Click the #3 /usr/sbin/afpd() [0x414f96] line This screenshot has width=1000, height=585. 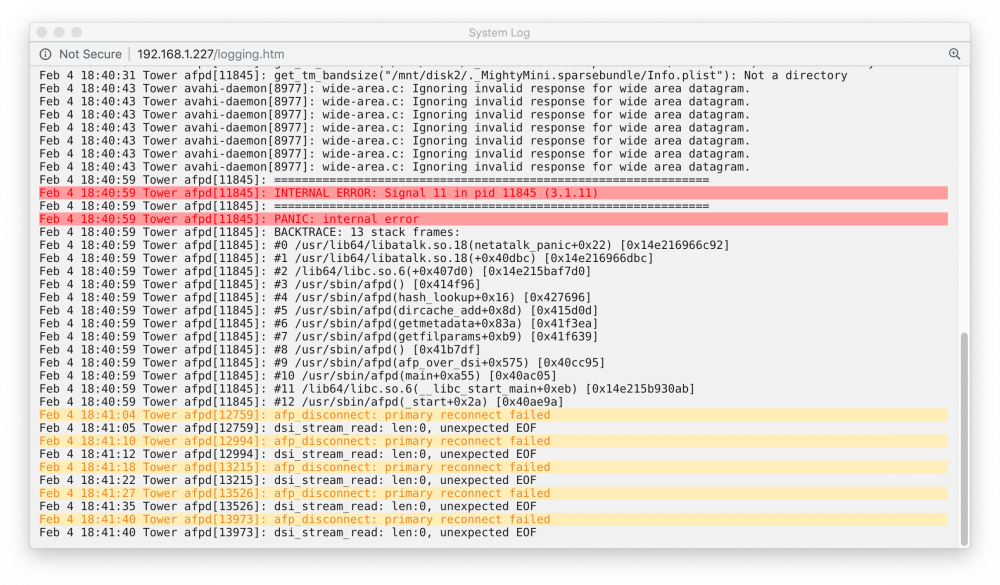[x=260, y=285]
